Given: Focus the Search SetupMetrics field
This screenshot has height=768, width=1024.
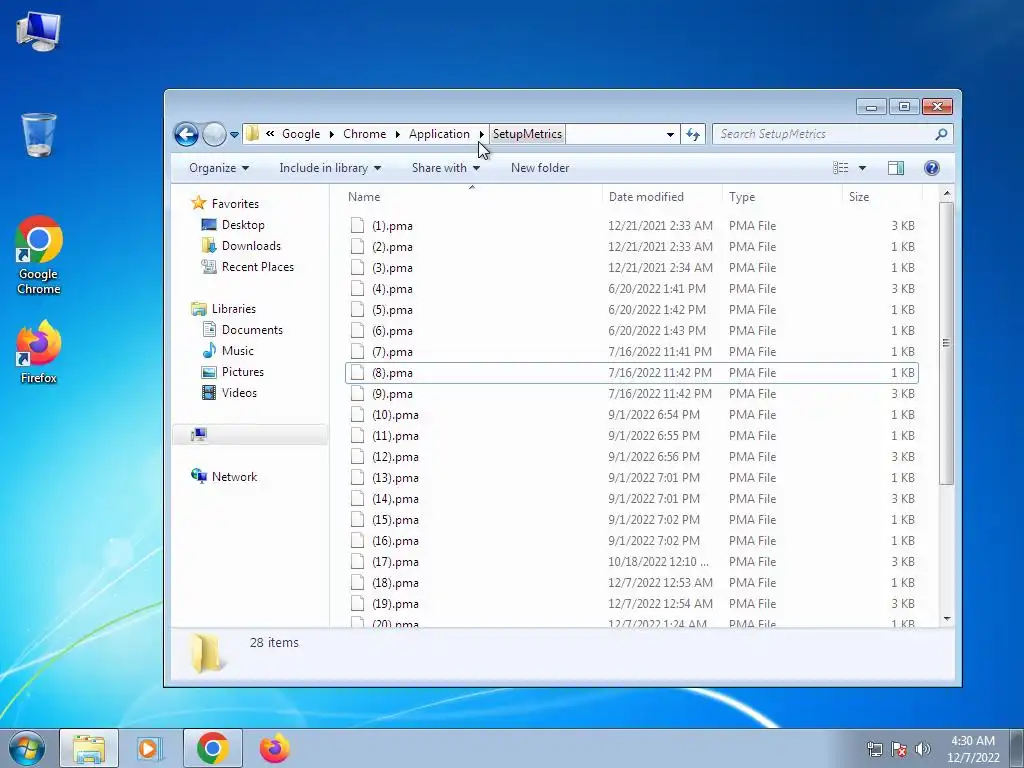Looking at the screenshot, I should tap(832, 134).
